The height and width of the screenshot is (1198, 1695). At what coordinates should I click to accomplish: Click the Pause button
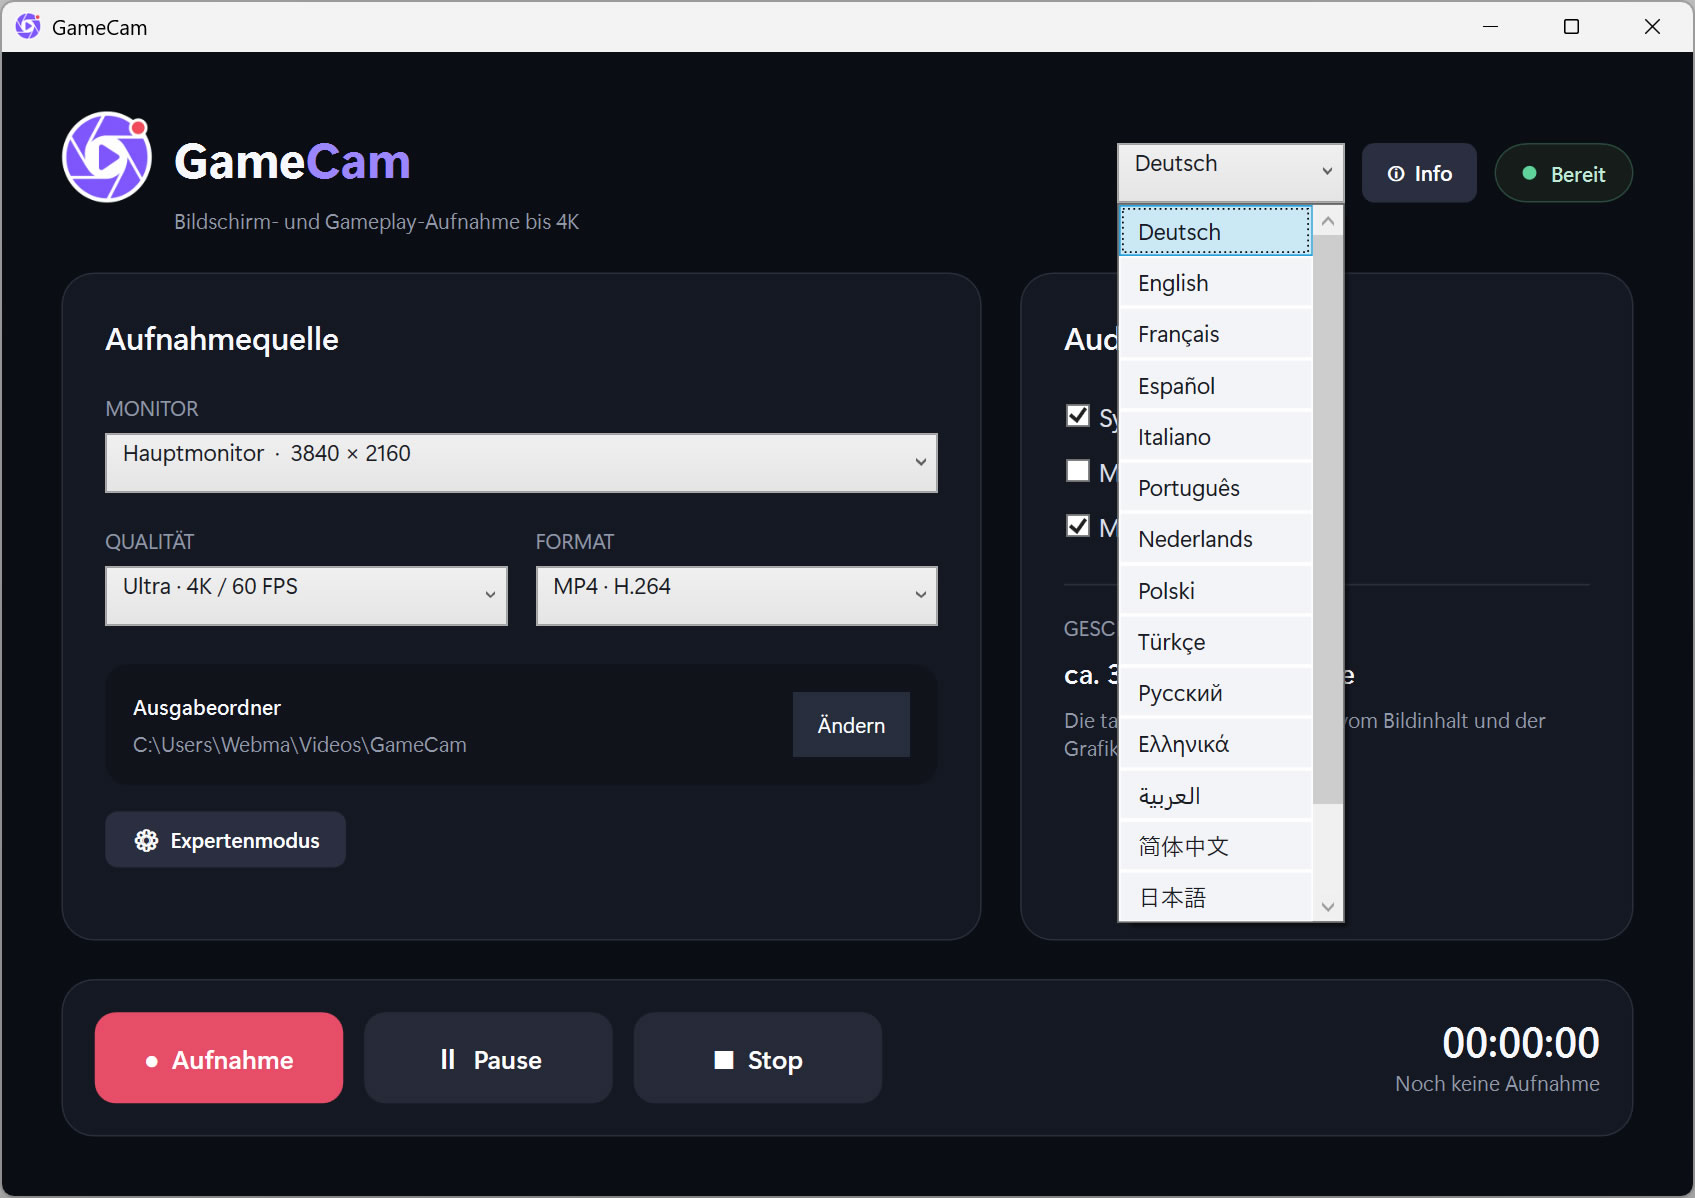click(x=488, y=1058)
